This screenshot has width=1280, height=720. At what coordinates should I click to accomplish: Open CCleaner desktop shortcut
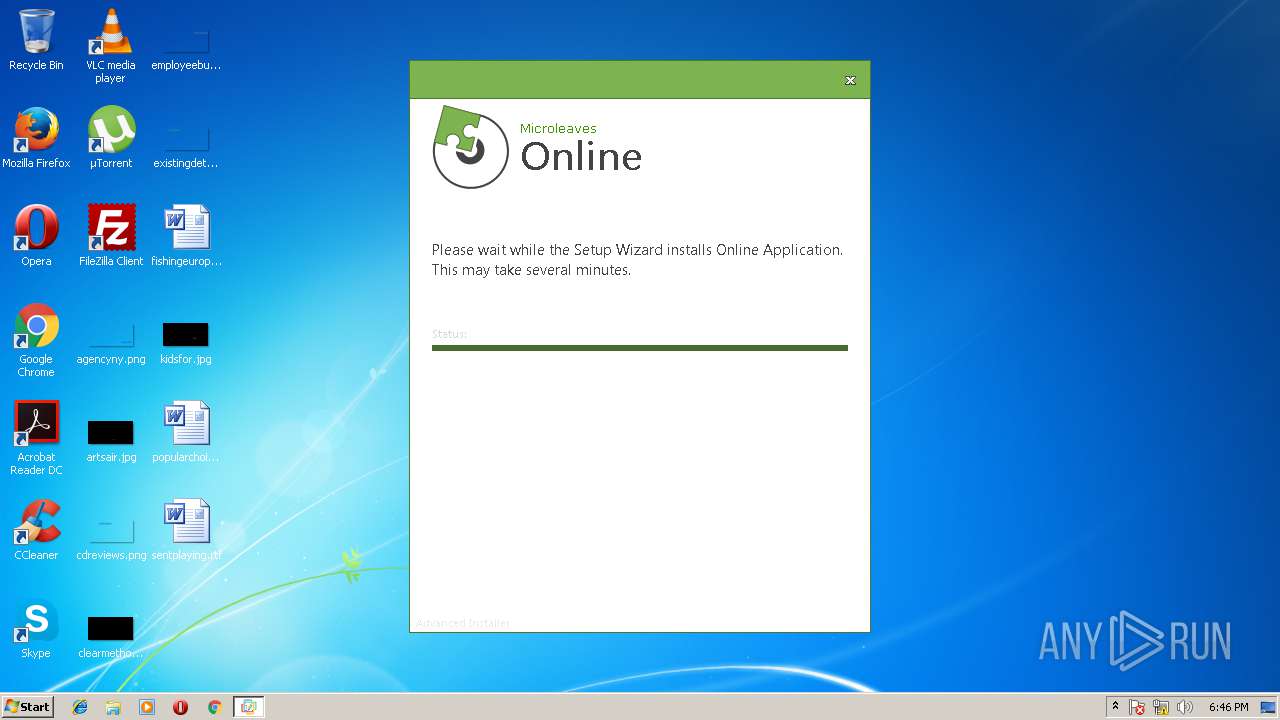point(36,530)
